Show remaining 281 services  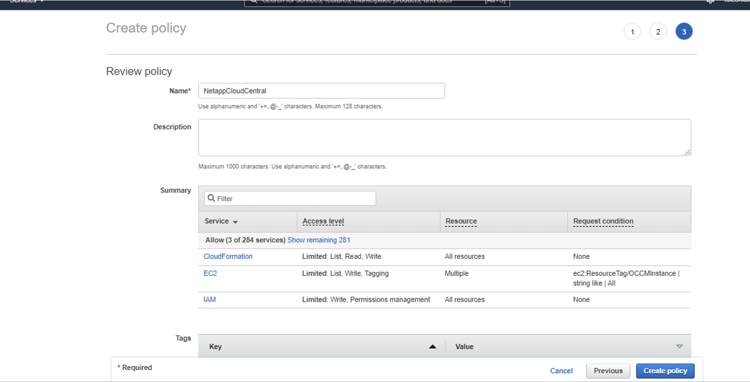(319, 240)
